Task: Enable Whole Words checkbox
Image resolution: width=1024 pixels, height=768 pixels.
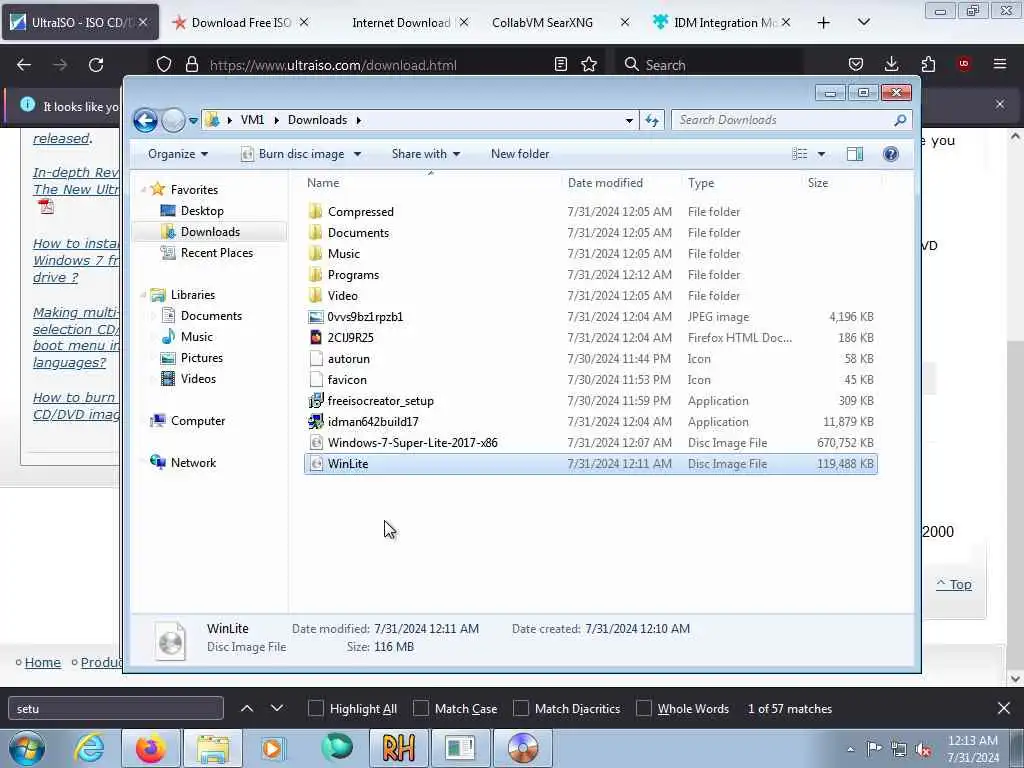Action: click(644, 709)
